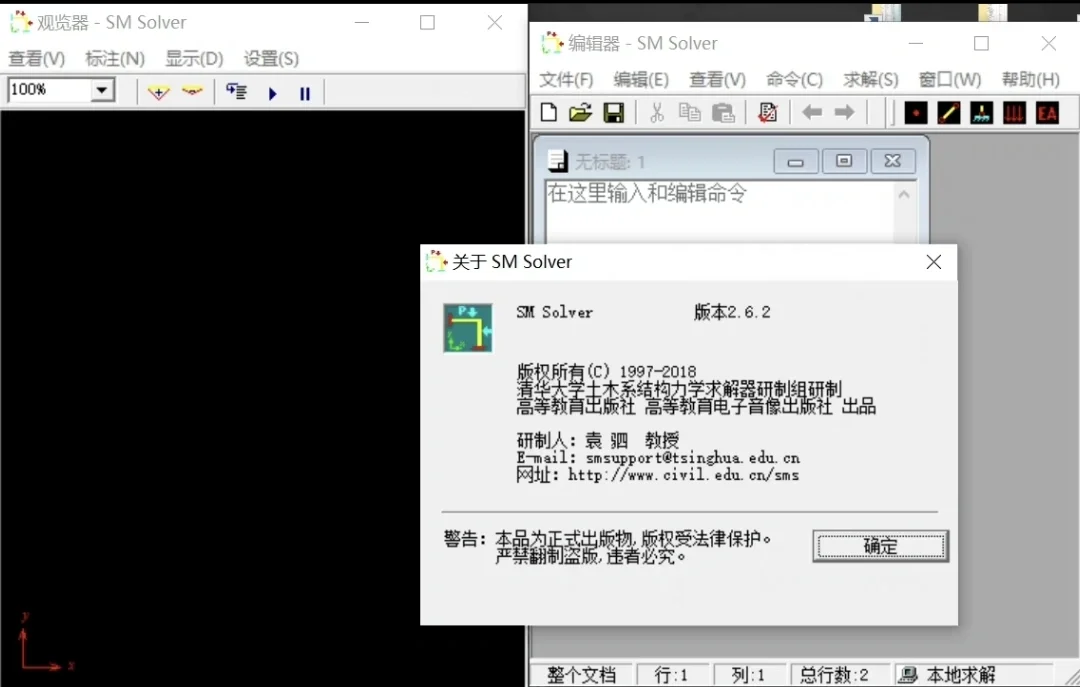This screenshot has height=687, width=1080.
Task: Click the save icon in the editor toolbar
Action: pyautogui.click(x=614, y=112)
